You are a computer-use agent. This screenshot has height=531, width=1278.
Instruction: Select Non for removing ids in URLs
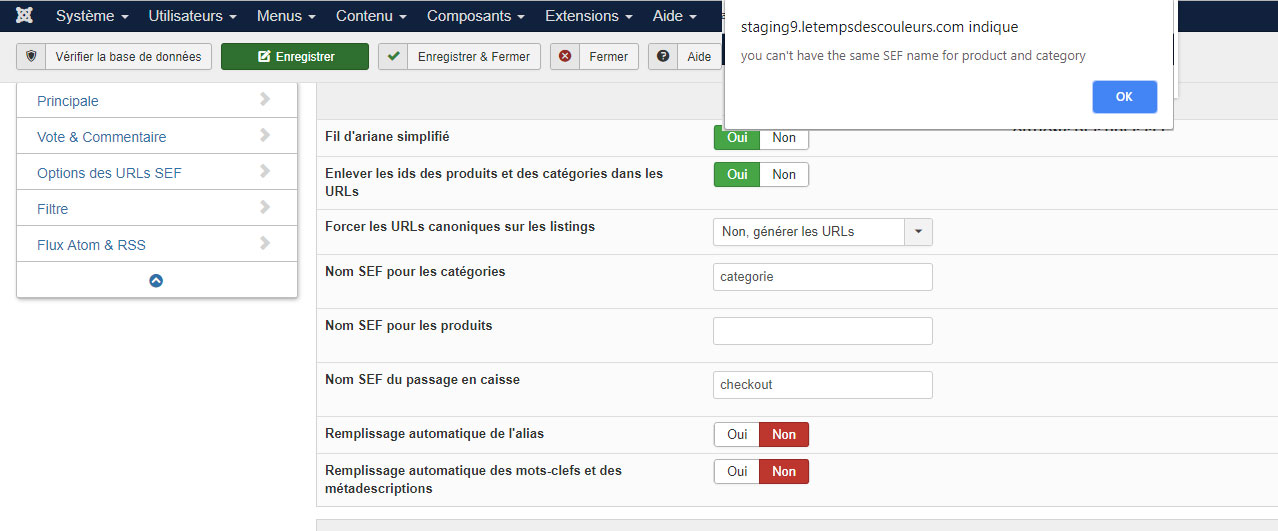pos(784,175)
